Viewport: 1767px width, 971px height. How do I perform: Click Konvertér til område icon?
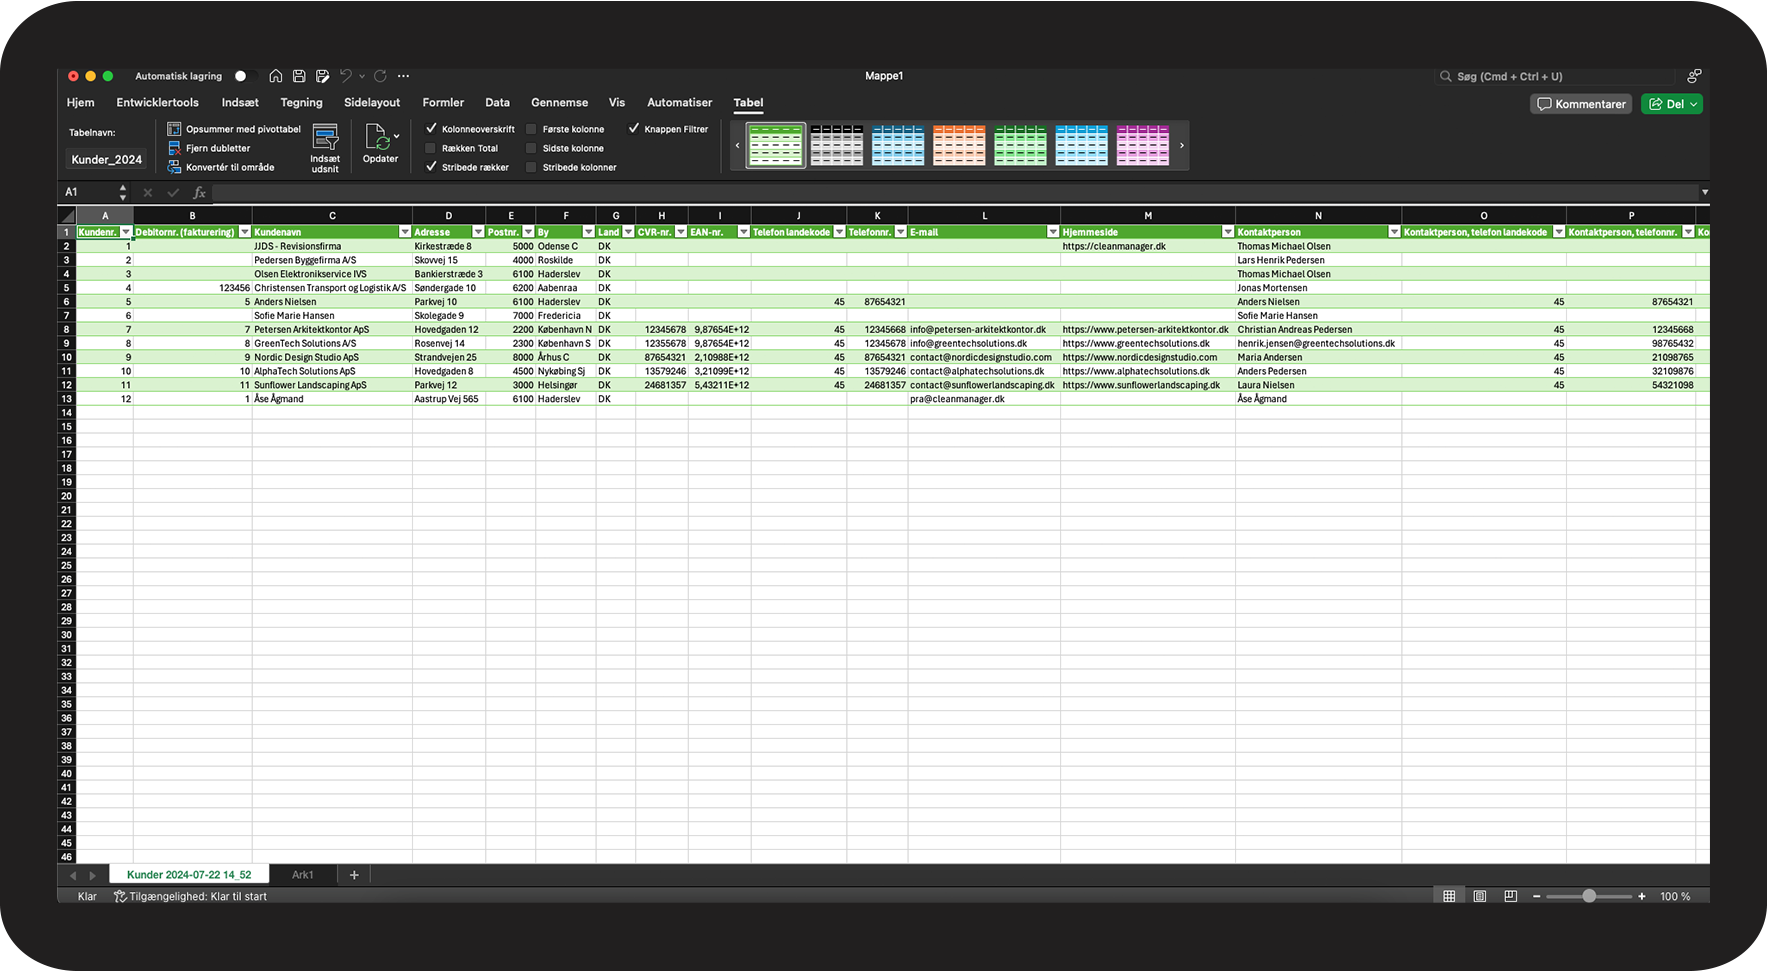tap(174, 167)
